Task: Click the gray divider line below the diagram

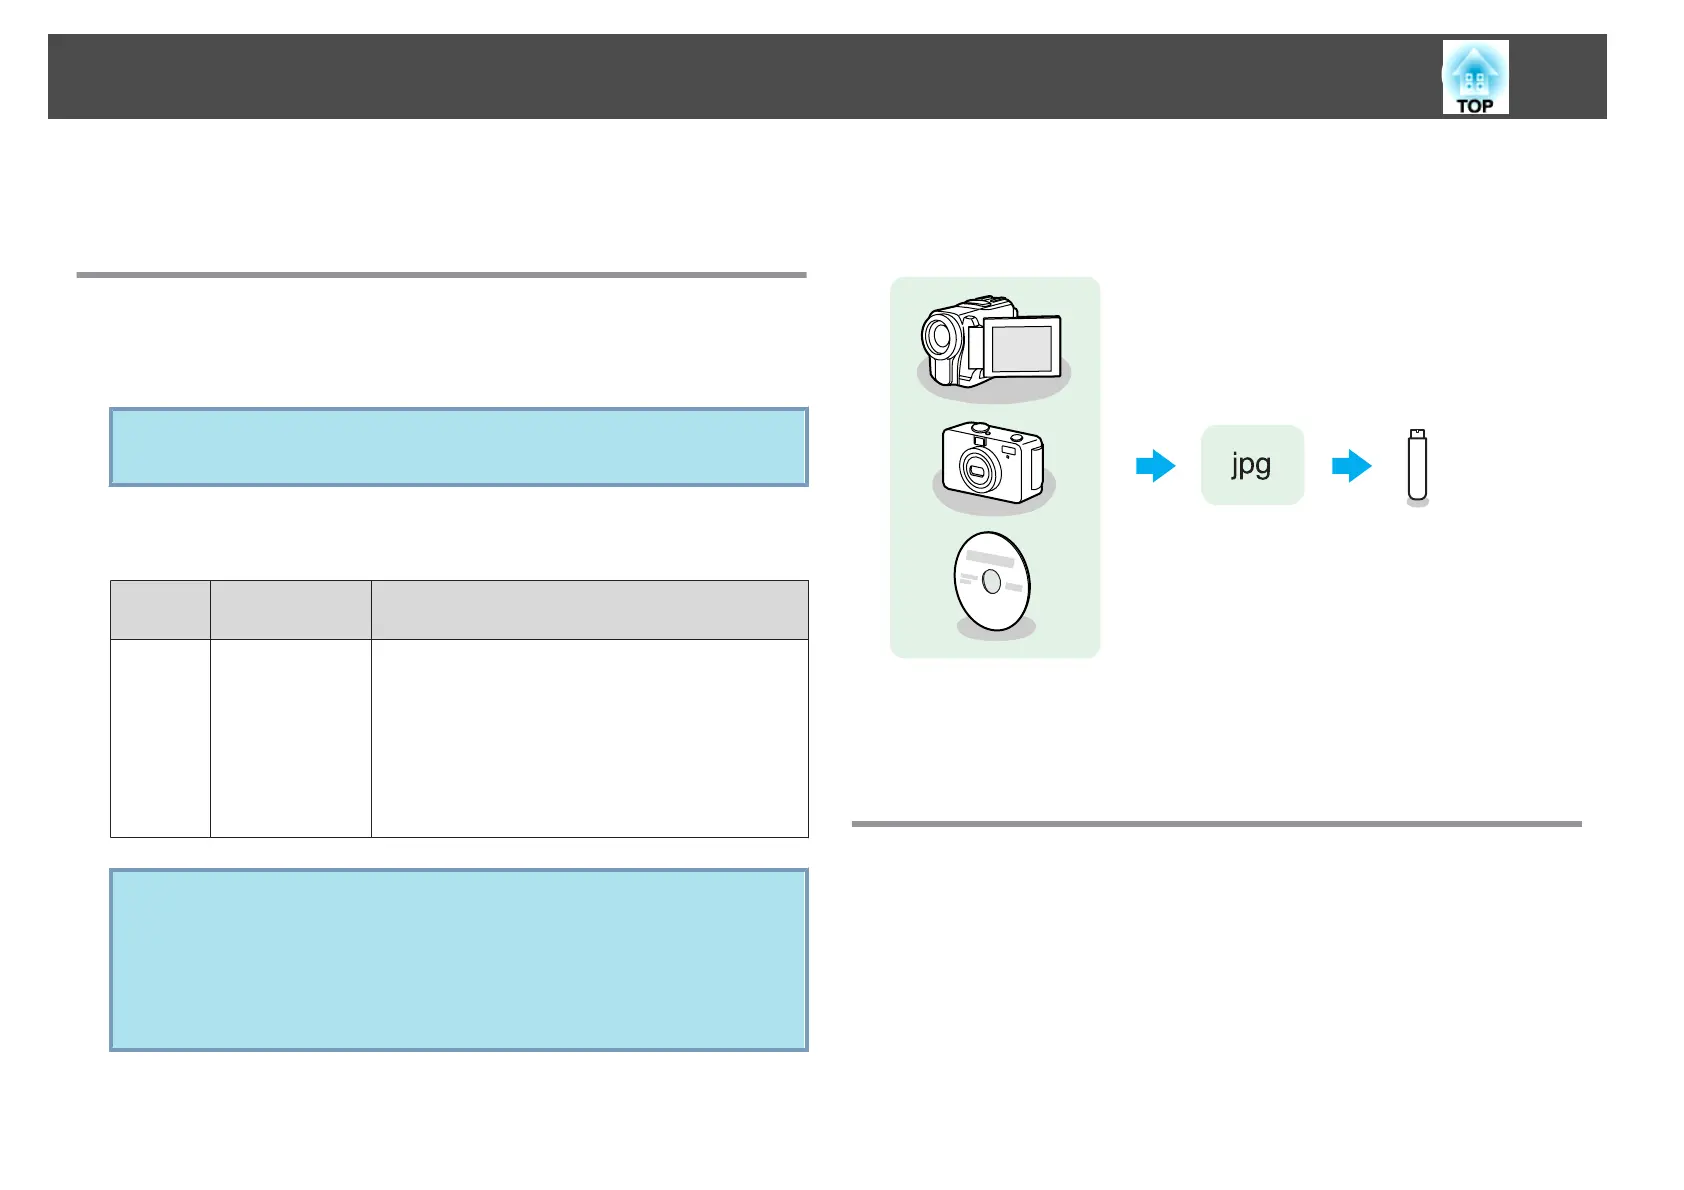Action: tap(1216, 824)
